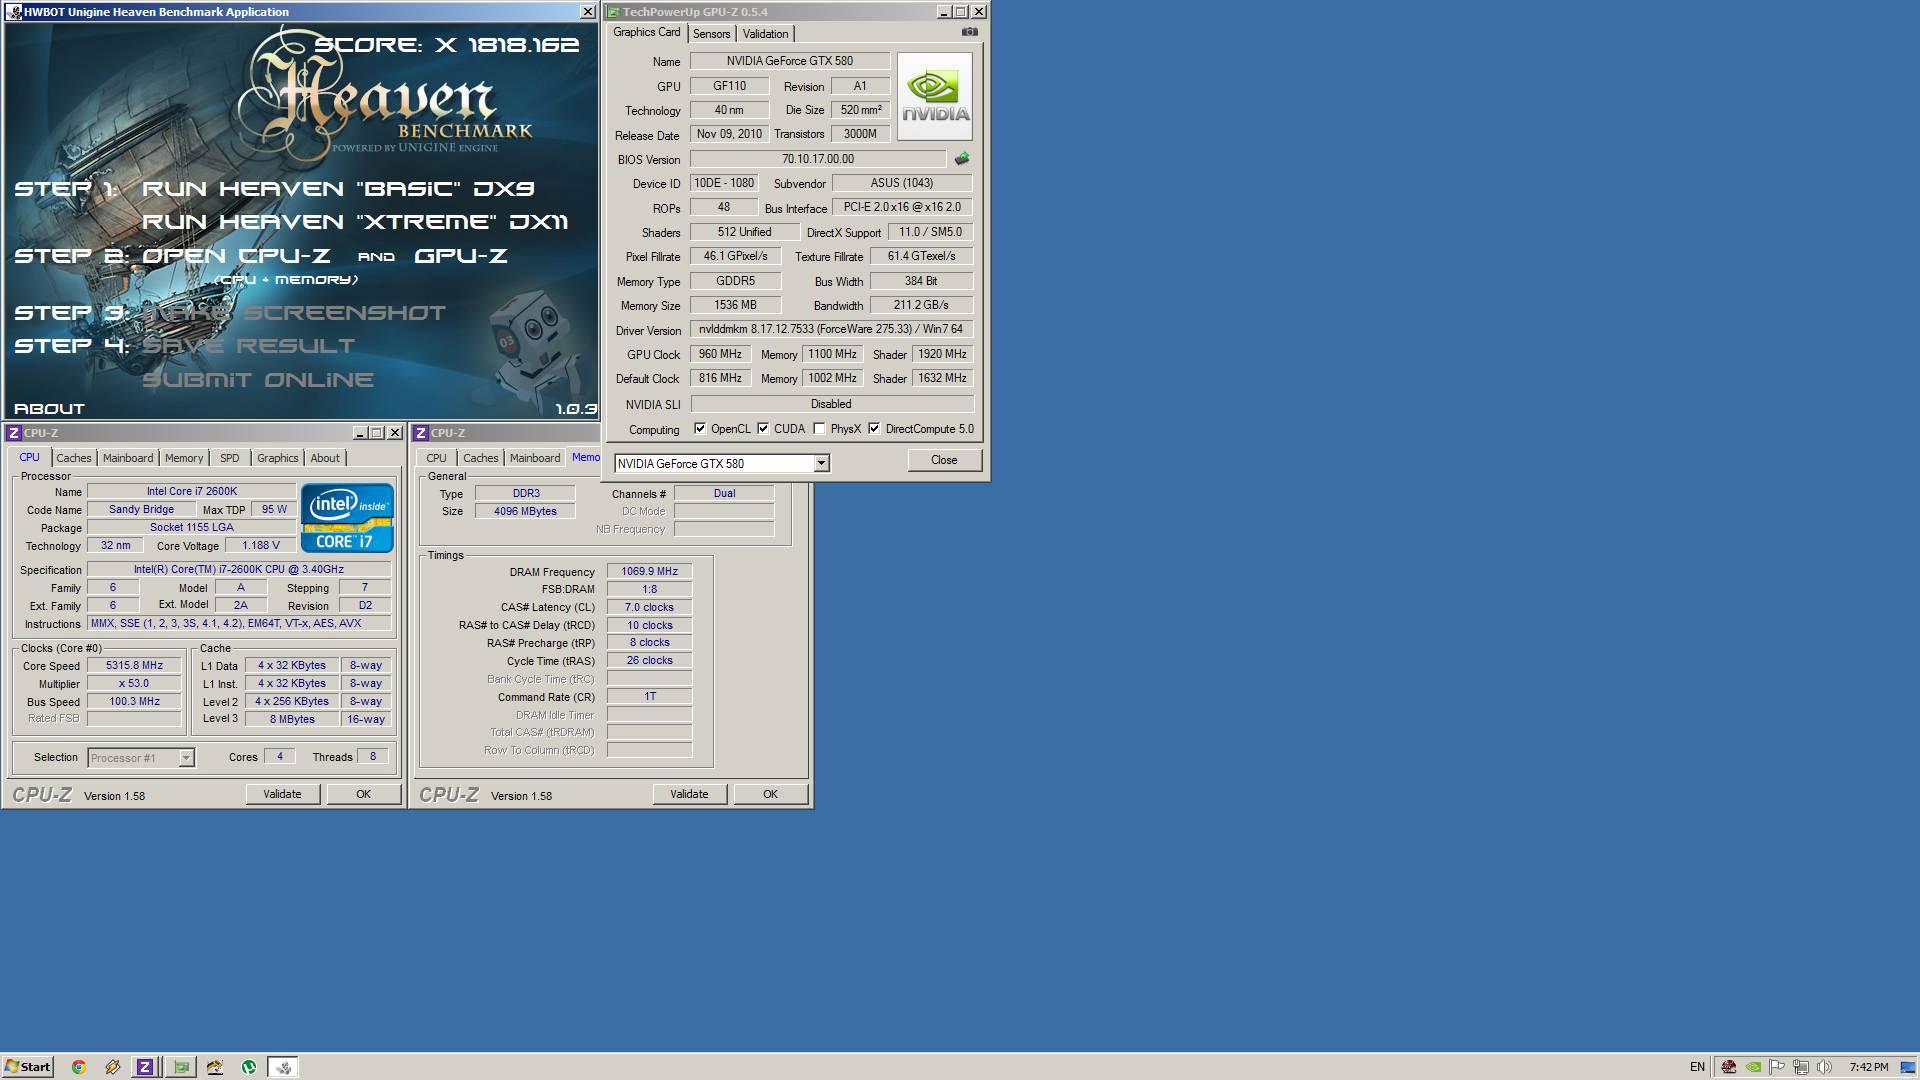1920x1080 pixels.
Task: Open Chrome from the taskbar
Action: tap(78, 1067)
